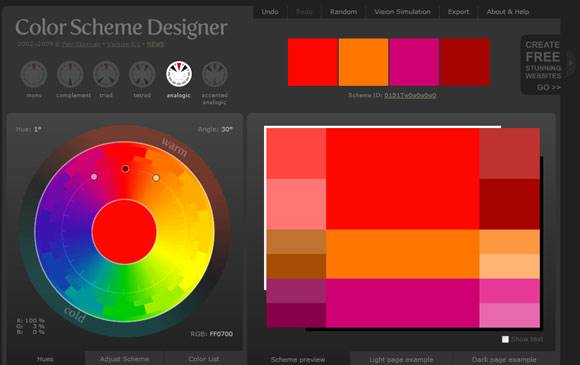
Task: Click the Color Scheme Designer title
Action: pos(121,28)
